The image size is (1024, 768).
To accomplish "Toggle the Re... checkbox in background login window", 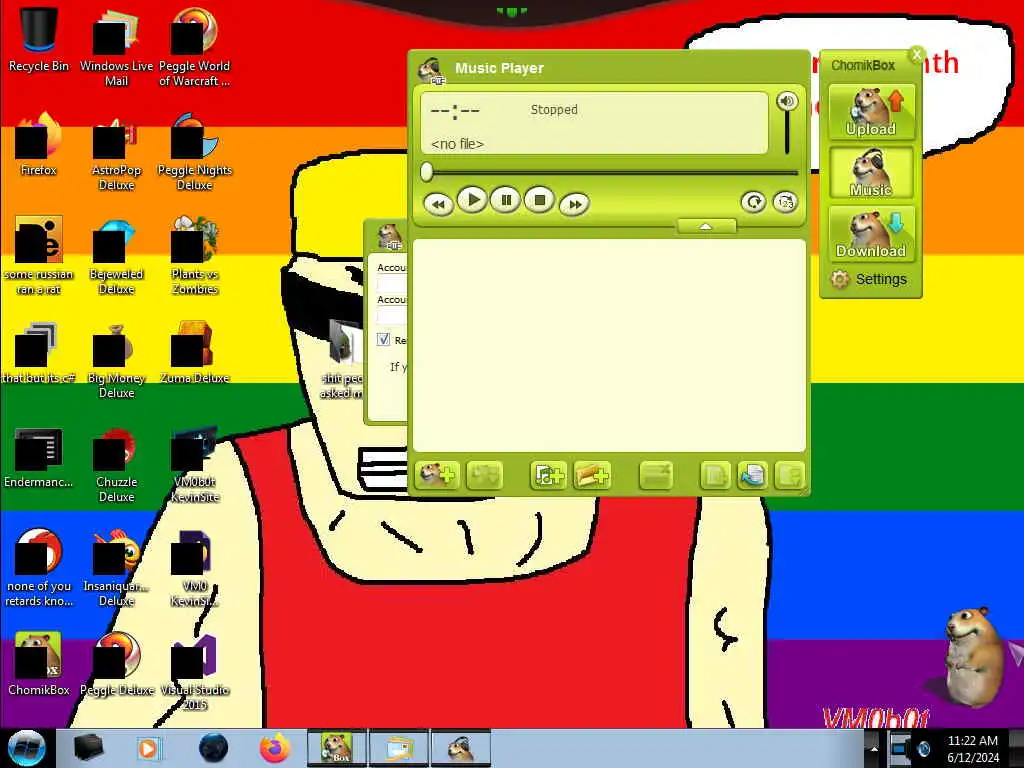I will click(x=383, y=340).
